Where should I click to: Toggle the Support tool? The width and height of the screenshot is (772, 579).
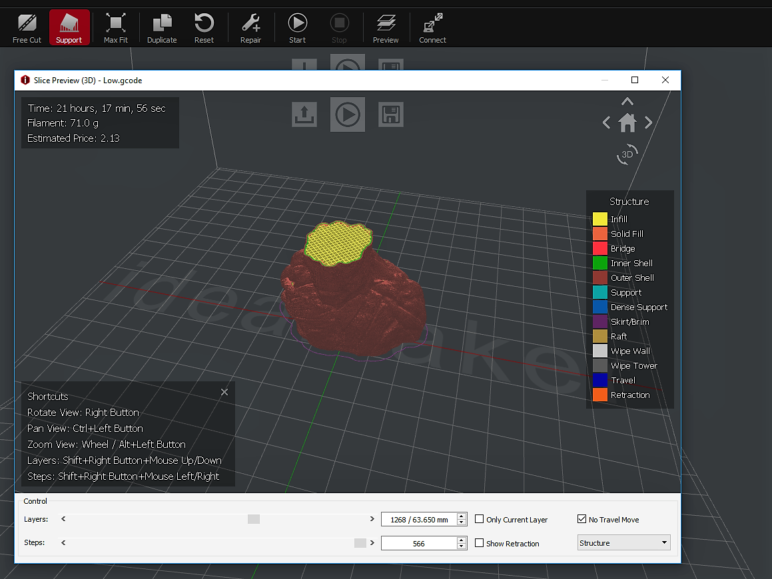[69, 28]
